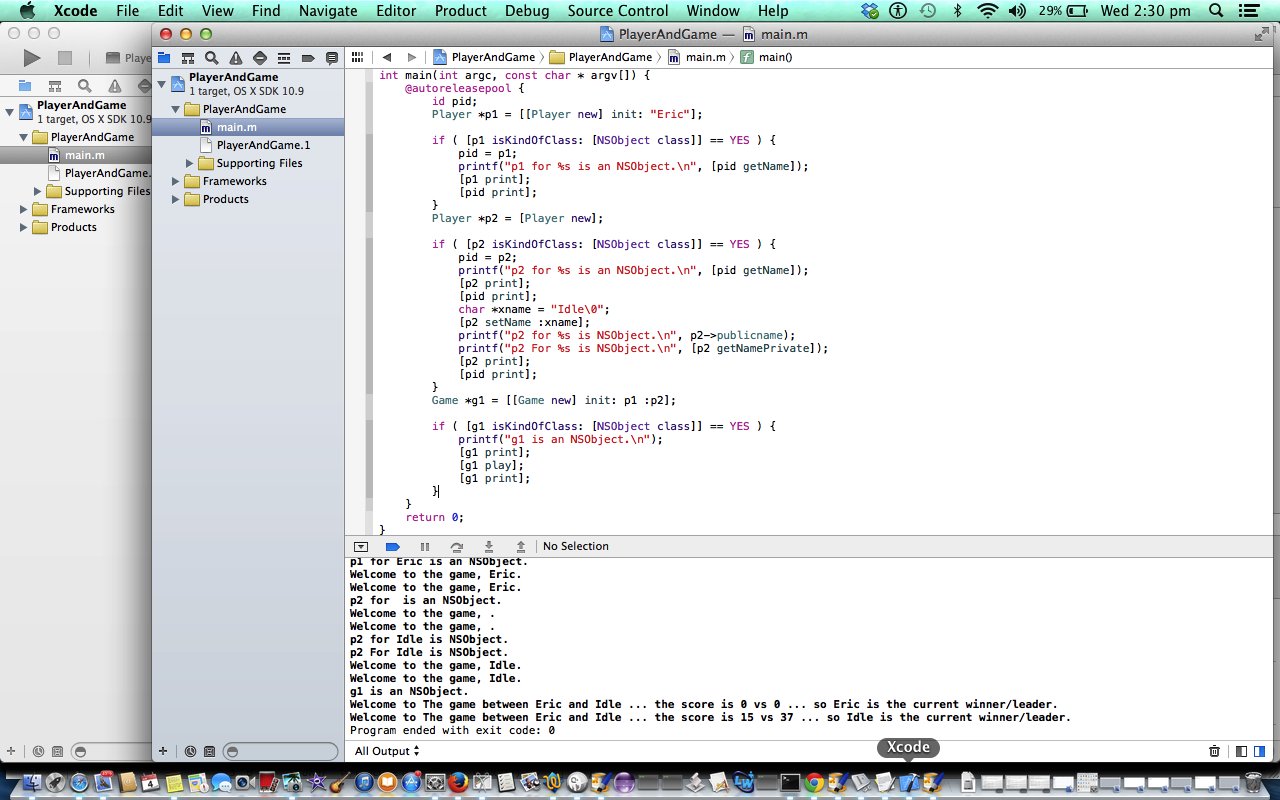This screenshot has height=800, width=1280.
Task: Toggle source-control status filter in front navigator
Action: (x=209, y=751)
